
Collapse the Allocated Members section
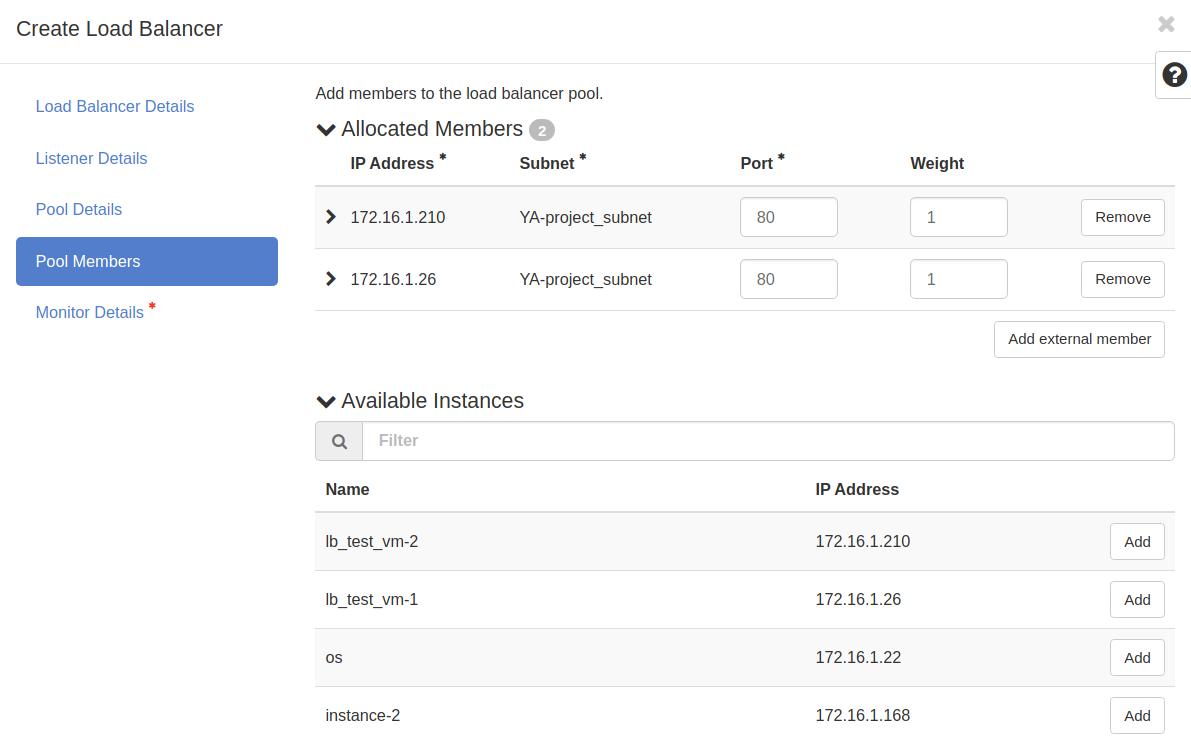tap(326, 130)
